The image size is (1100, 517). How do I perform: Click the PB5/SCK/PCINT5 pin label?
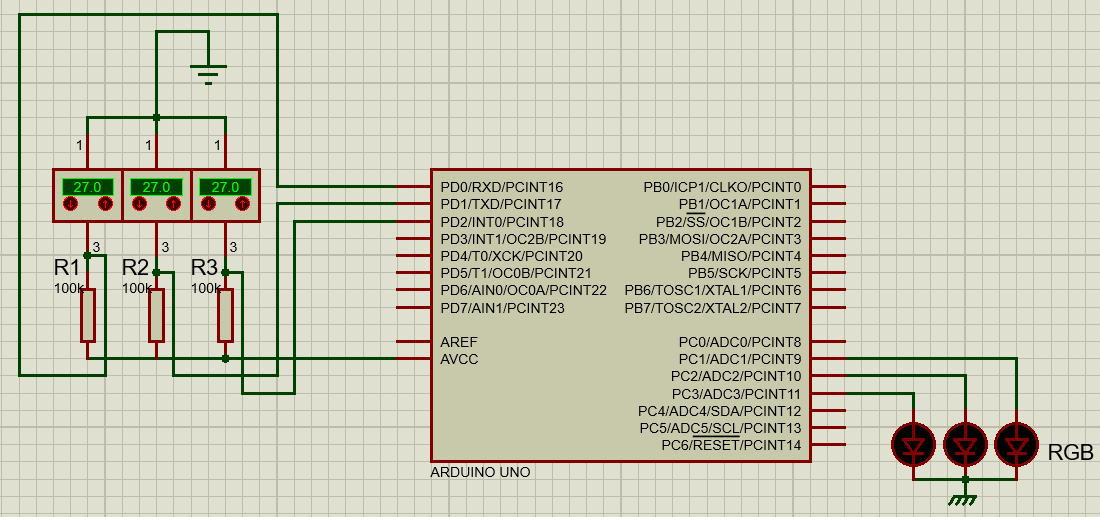point(745,274)
